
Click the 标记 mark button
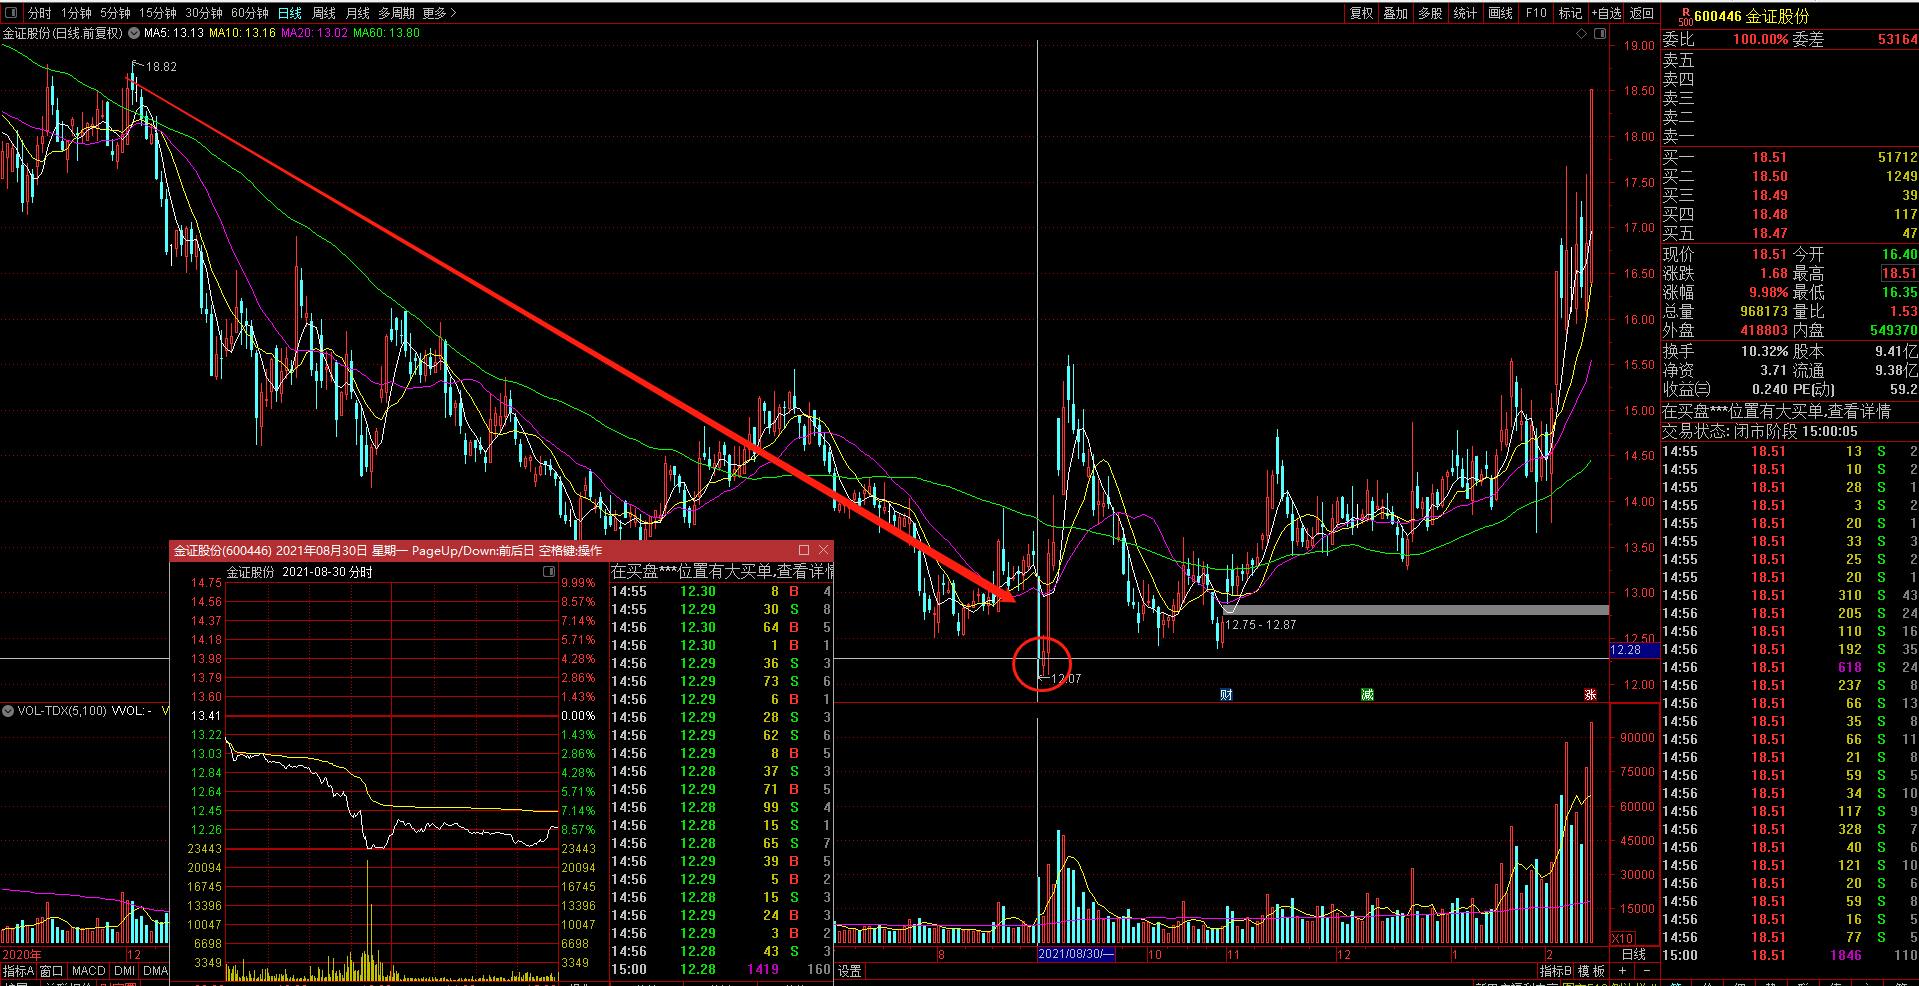click(x=1570, y=13)
